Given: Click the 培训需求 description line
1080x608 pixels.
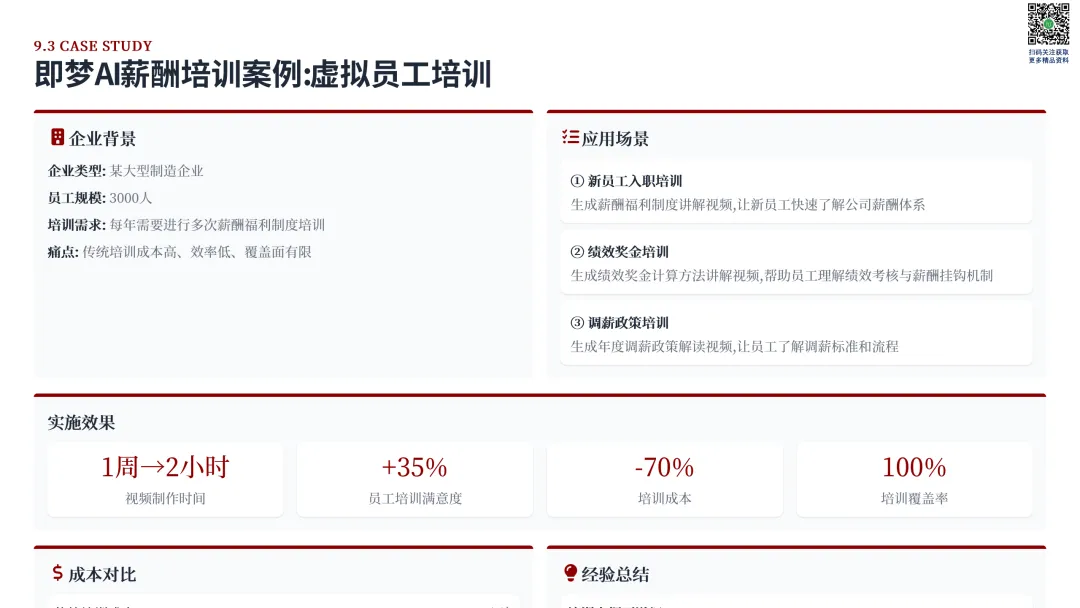Looking at the screenshot, I should coord(186,225).
